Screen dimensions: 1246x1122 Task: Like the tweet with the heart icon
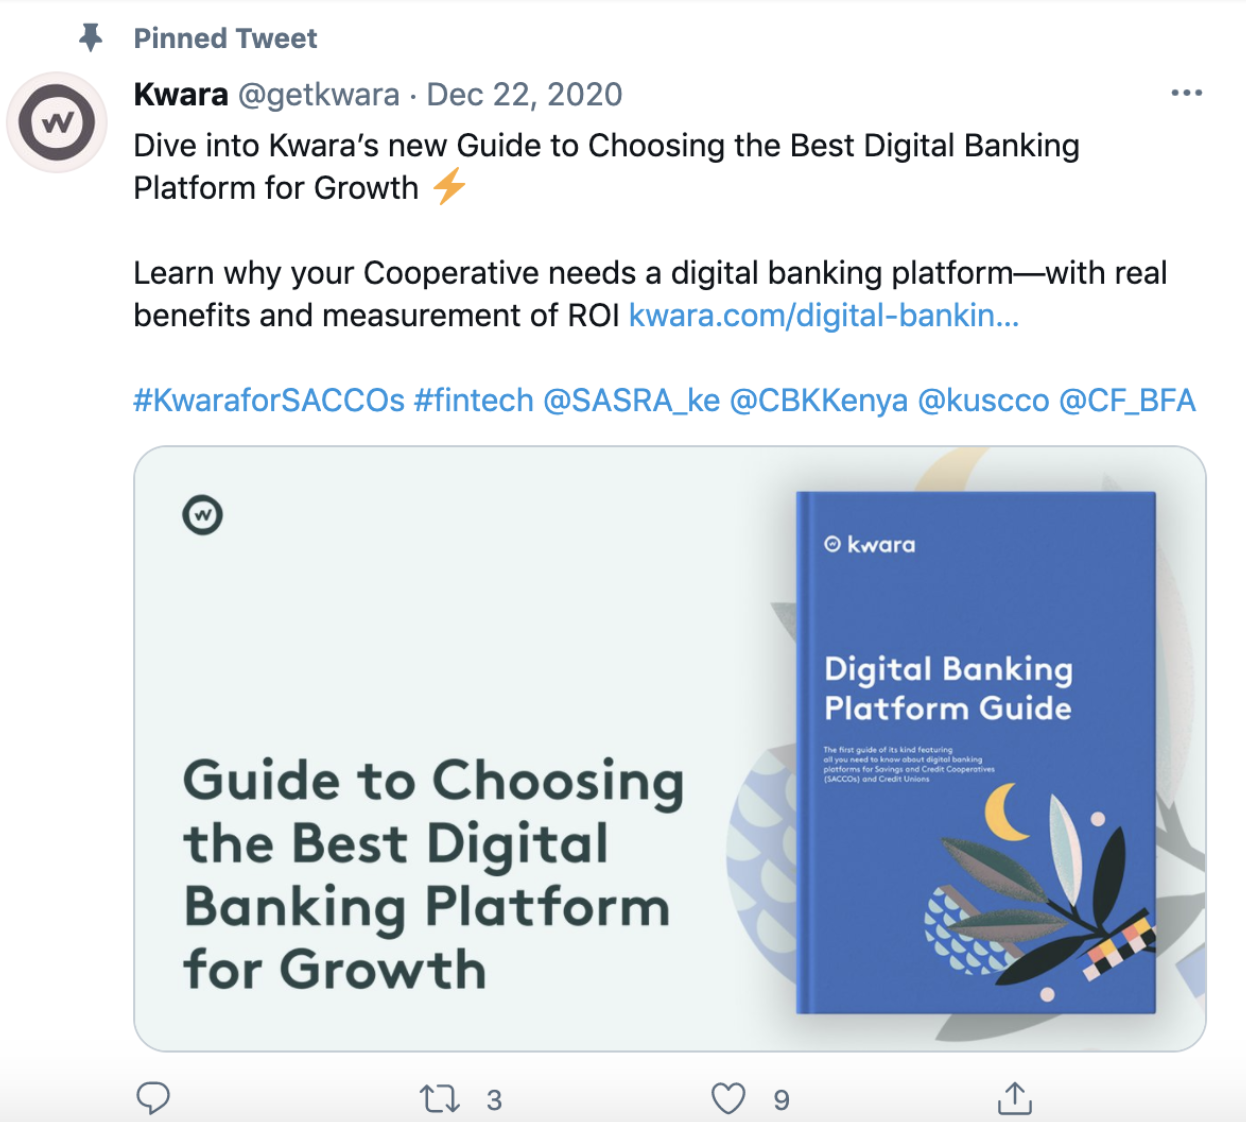[x=728, y=1099]
